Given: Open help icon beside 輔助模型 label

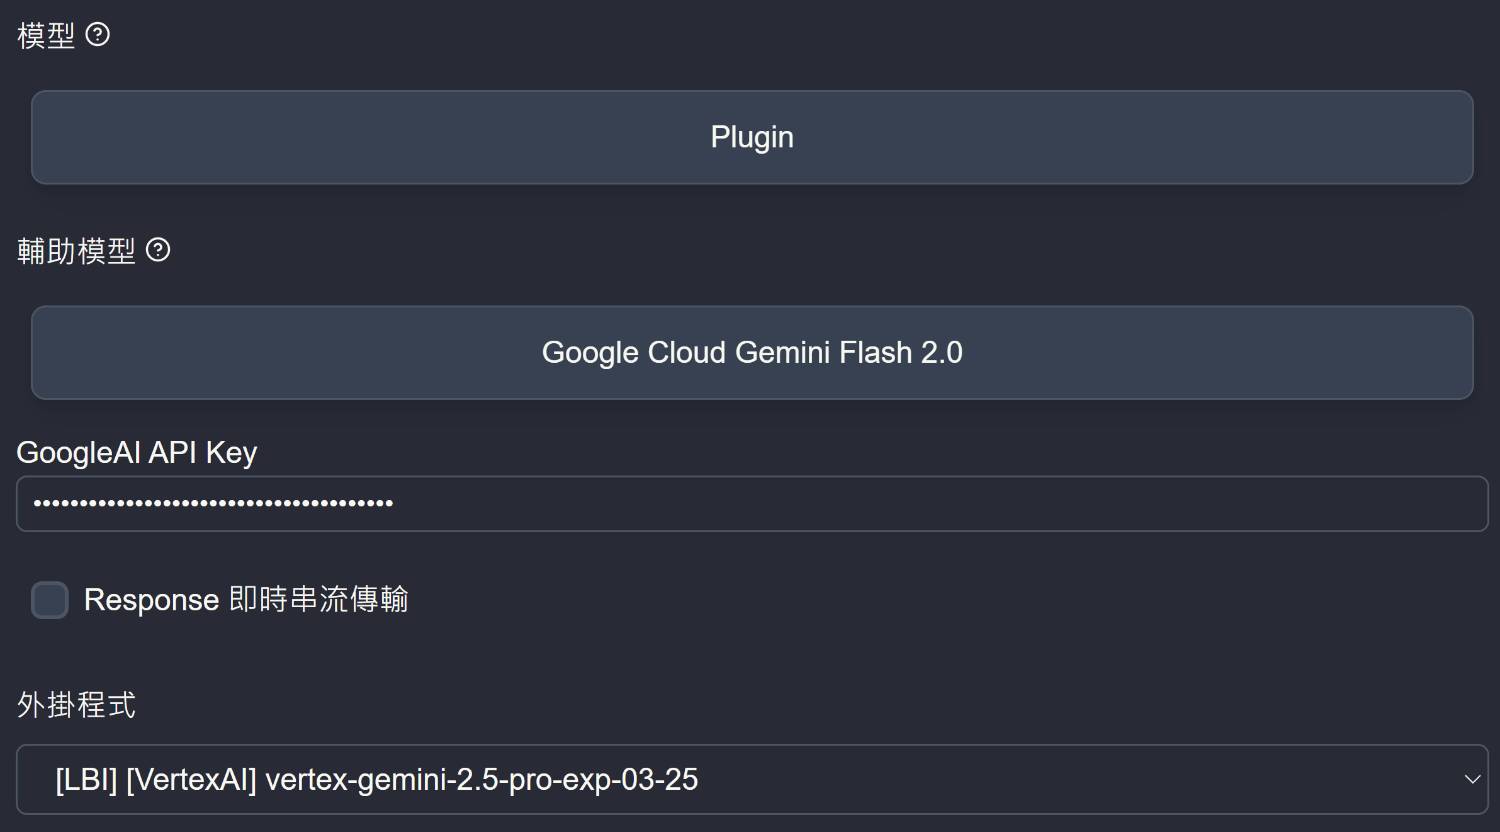Looking at the screenshot, I should tap(158, 250).
